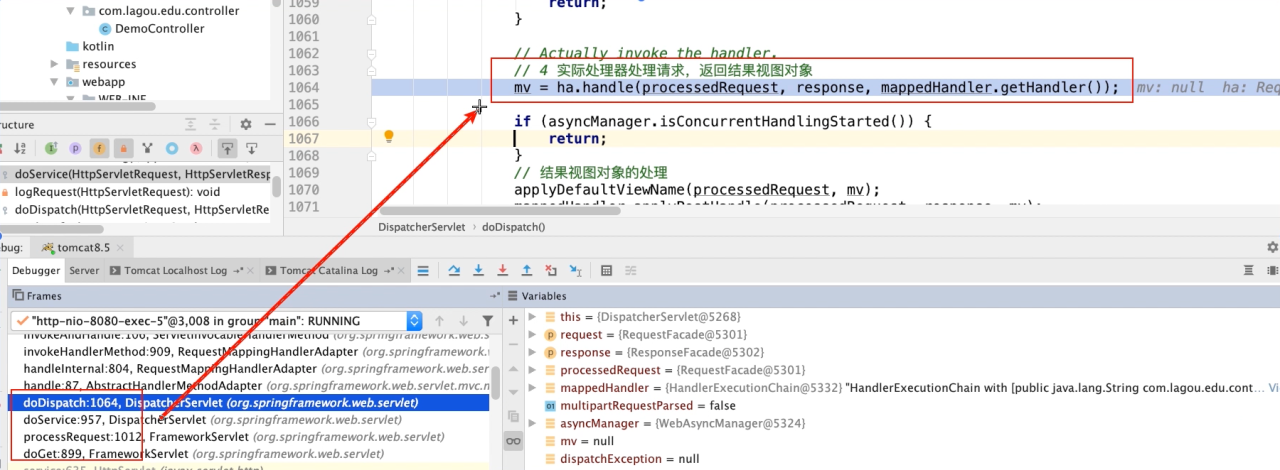Select doService:957 stack frame
Image resolution: width=1280 pixels, height=470 pixels.
click(249, 420)
